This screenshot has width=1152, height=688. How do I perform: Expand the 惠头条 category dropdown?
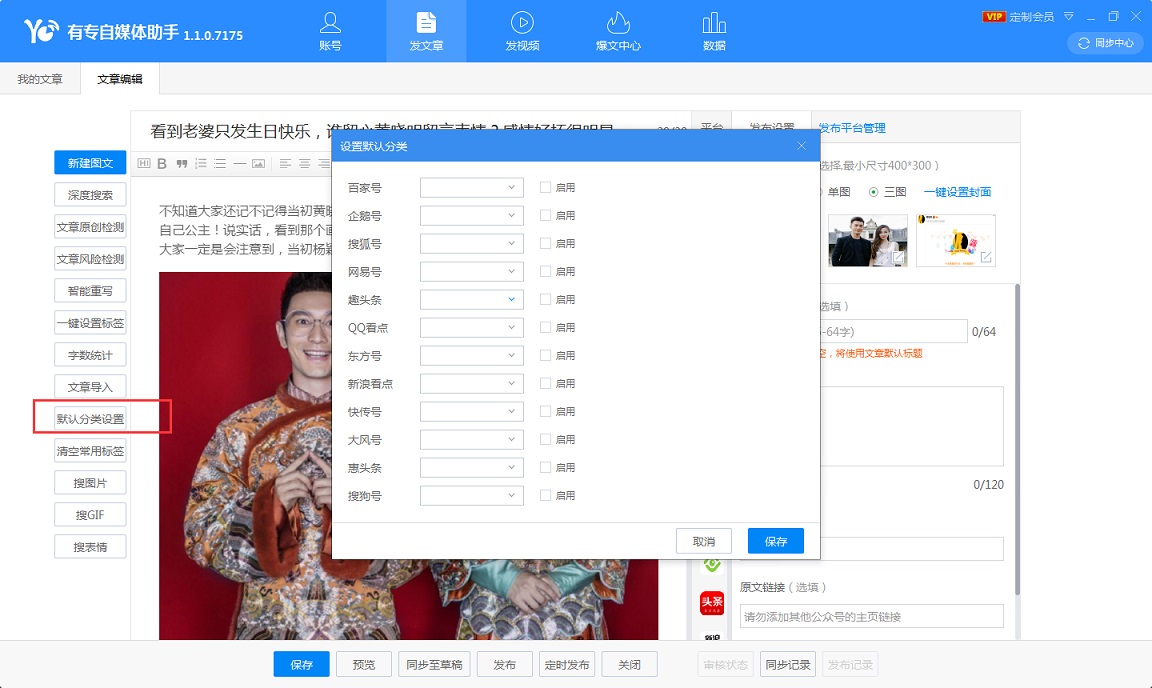472,467
